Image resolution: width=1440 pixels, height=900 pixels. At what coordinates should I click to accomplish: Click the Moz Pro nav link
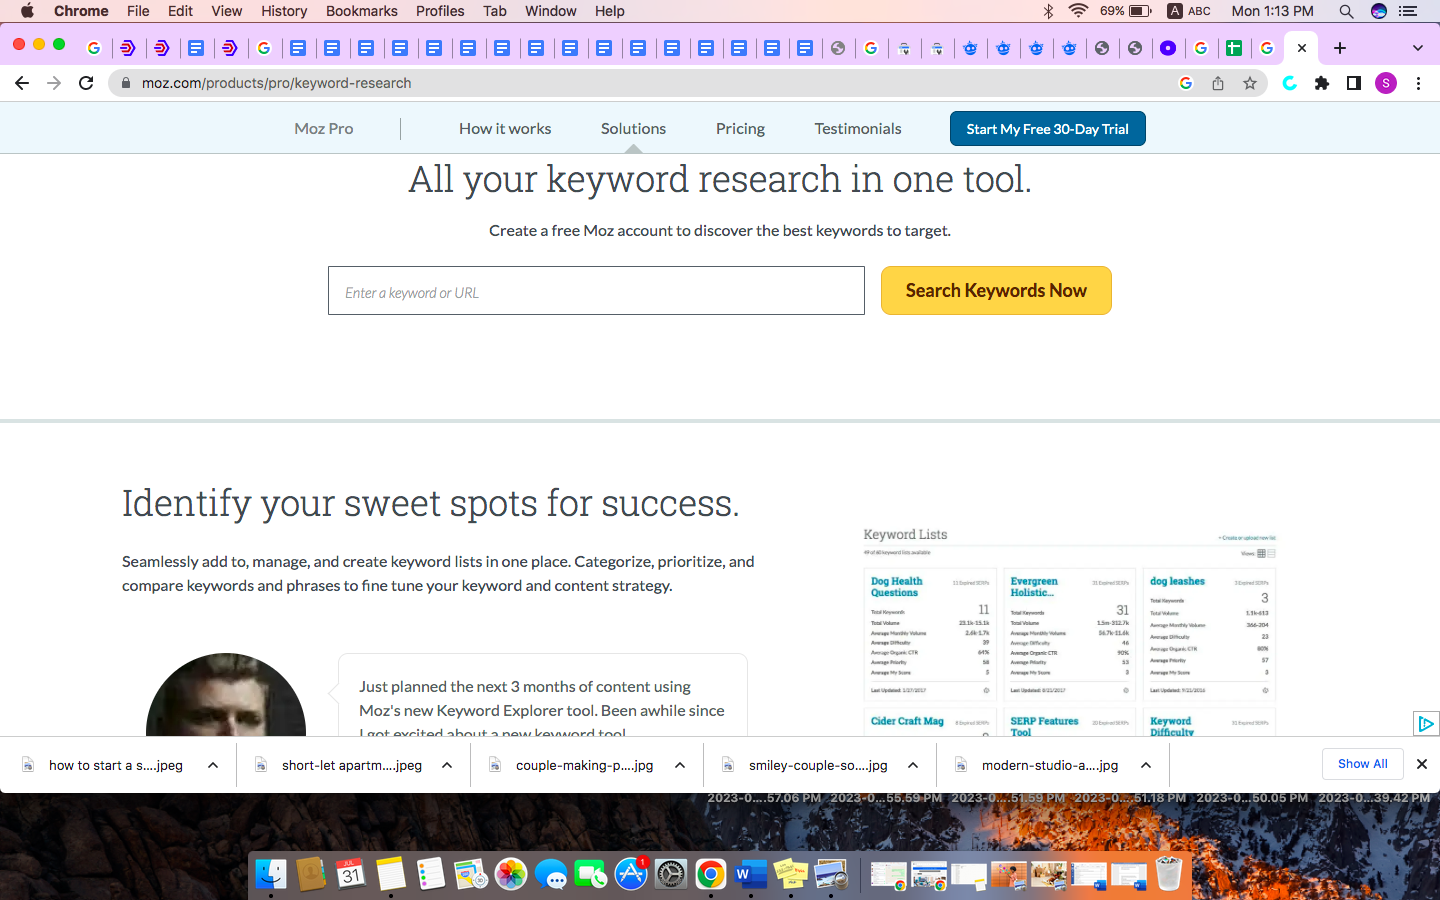324,129
